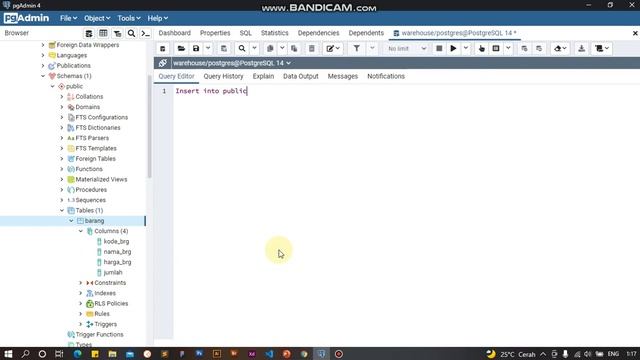Open the Windows Start menu
Image resolution: width=640 pixels, height=360 pixels.
[x=8, y=354]
